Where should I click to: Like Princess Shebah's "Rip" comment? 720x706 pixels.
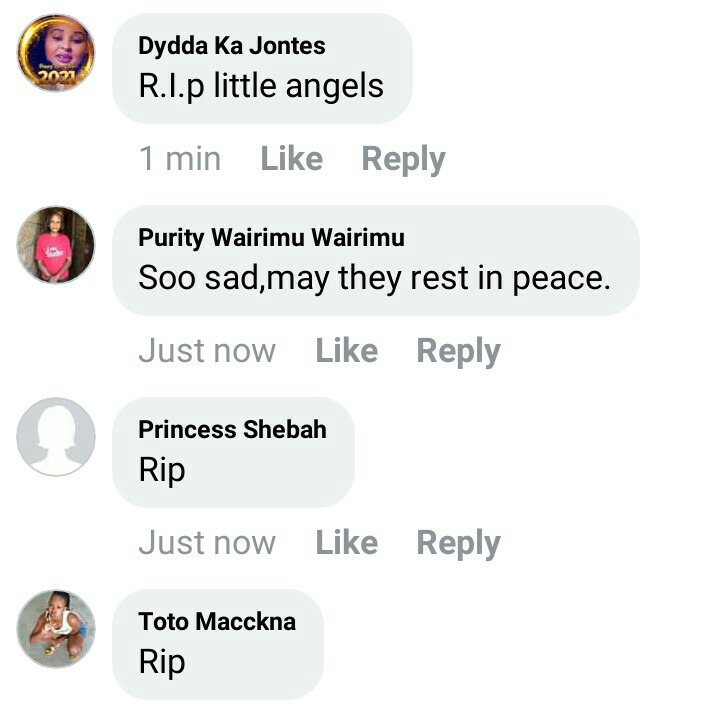[x=347, y=543]
